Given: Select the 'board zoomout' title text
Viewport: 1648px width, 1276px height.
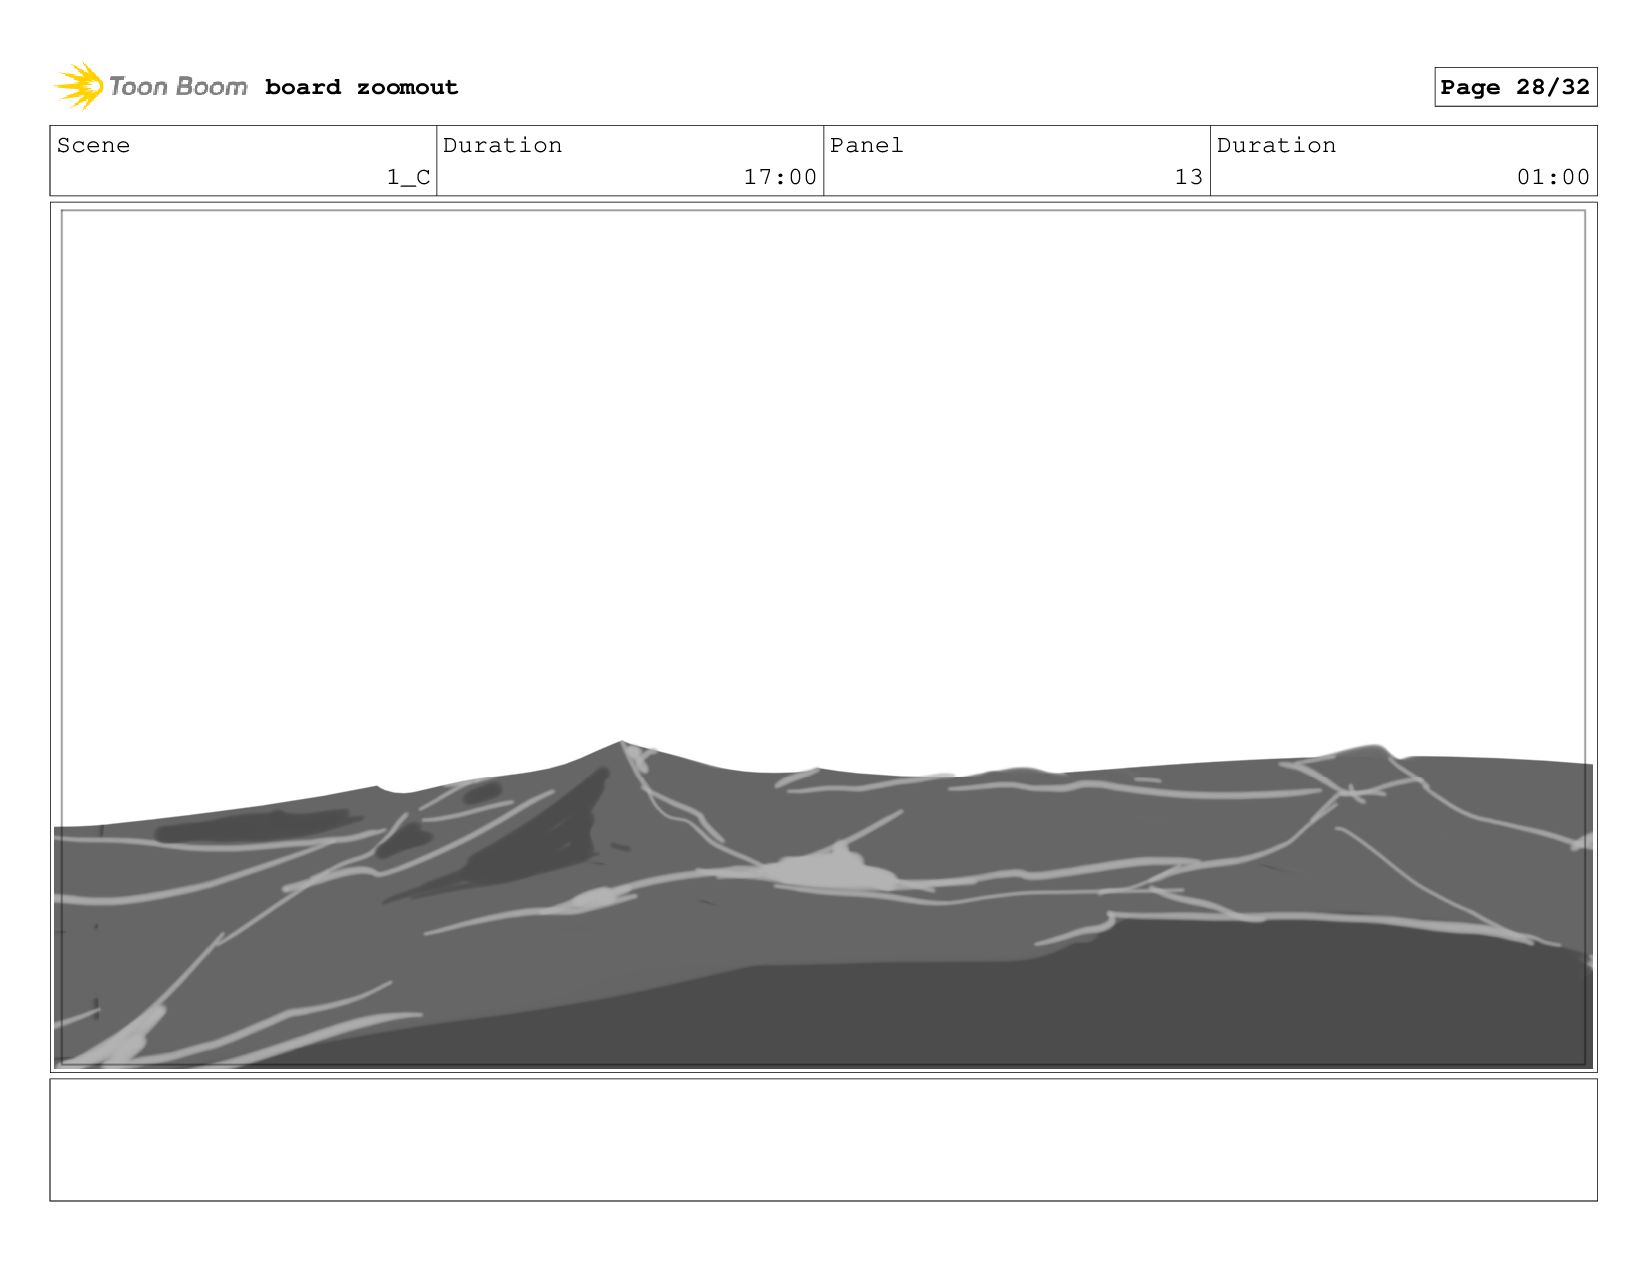Looking at the screenshot, I should (x=361, y=87).
